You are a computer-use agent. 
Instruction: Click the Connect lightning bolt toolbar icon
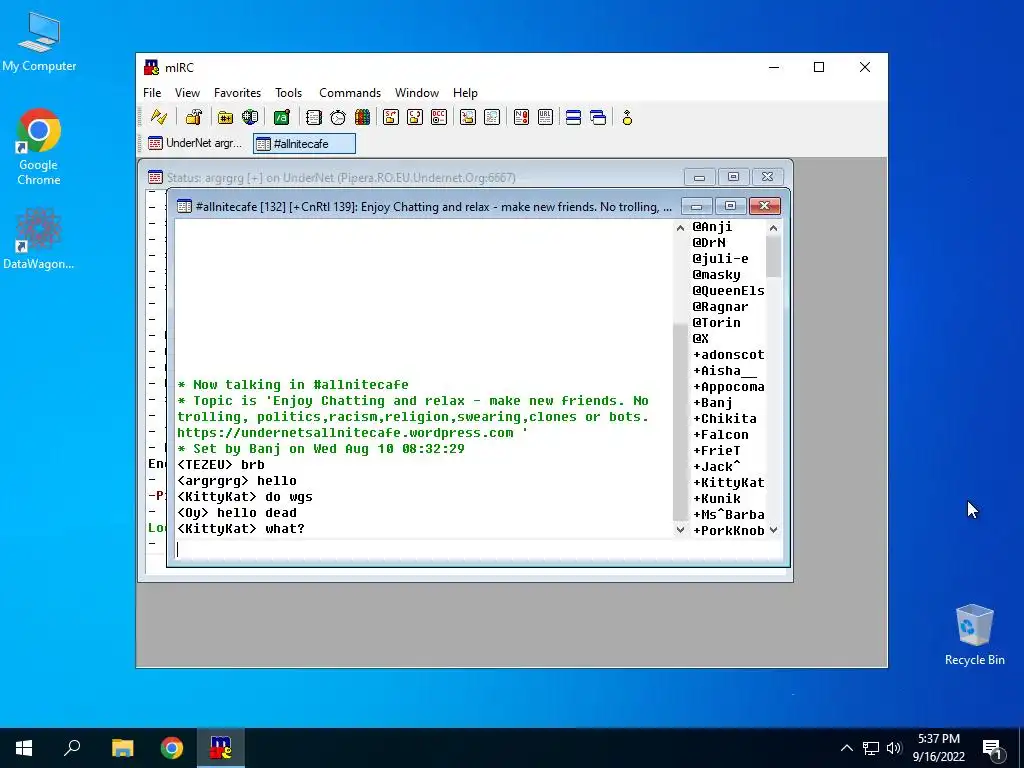tap(159, 118)
